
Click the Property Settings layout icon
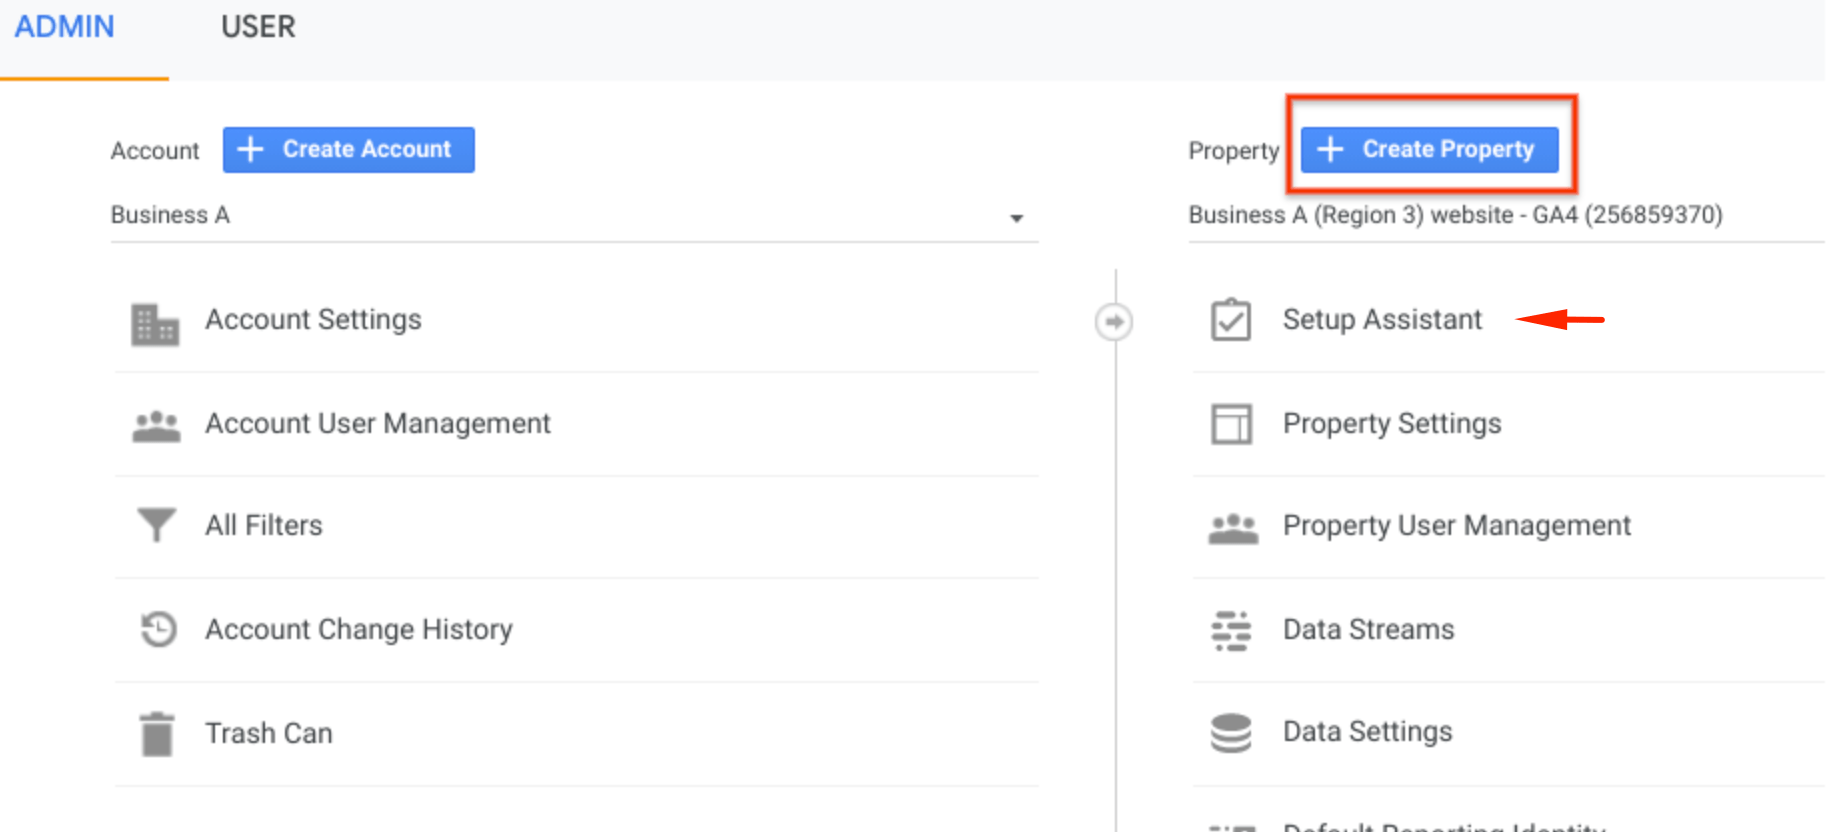click(x=1232, y=424)
